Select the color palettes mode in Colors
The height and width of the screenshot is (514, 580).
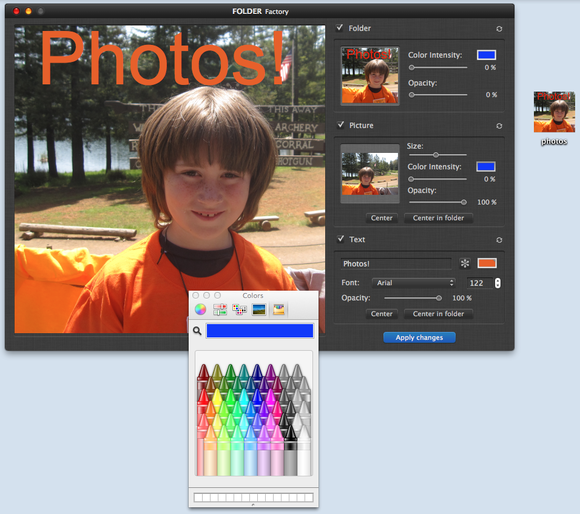click(239, 309)
